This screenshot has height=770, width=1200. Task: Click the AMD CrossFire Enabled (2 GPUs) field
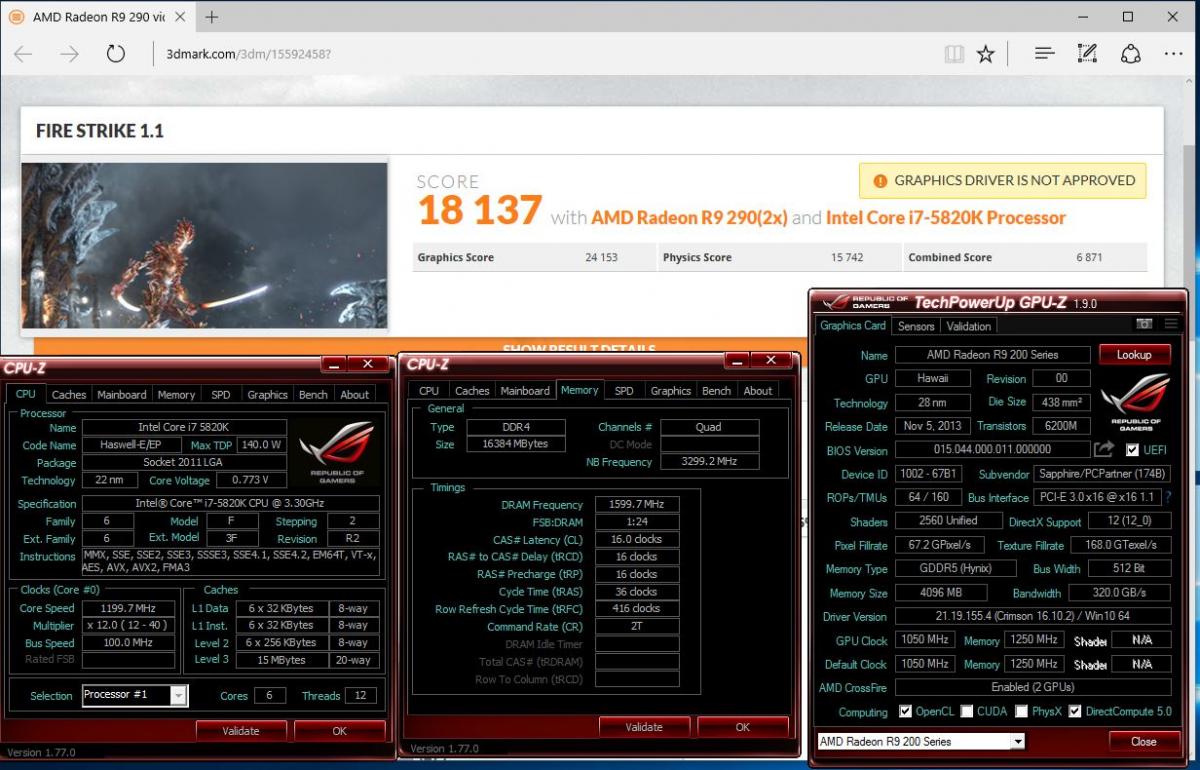pyautogui.click(x=1033, y=687)
